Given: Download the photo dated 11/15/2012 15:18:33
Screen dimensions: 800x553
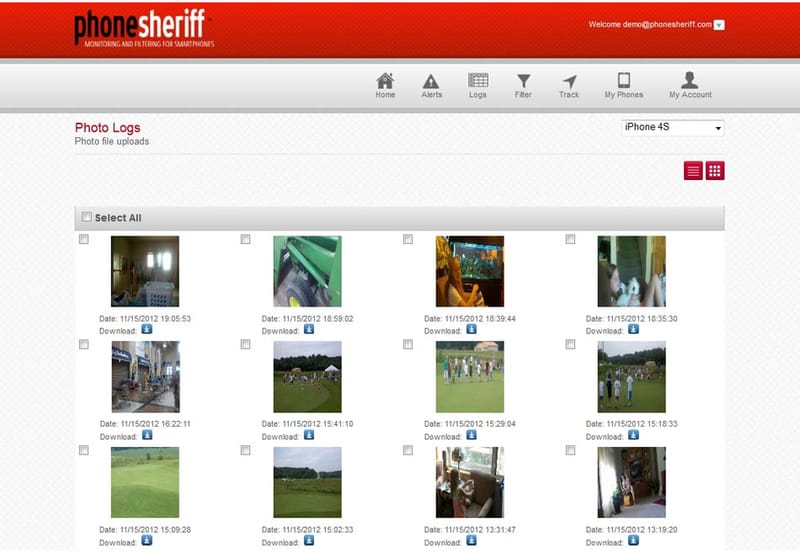Looking at the screenshot, I should point(633,435).
